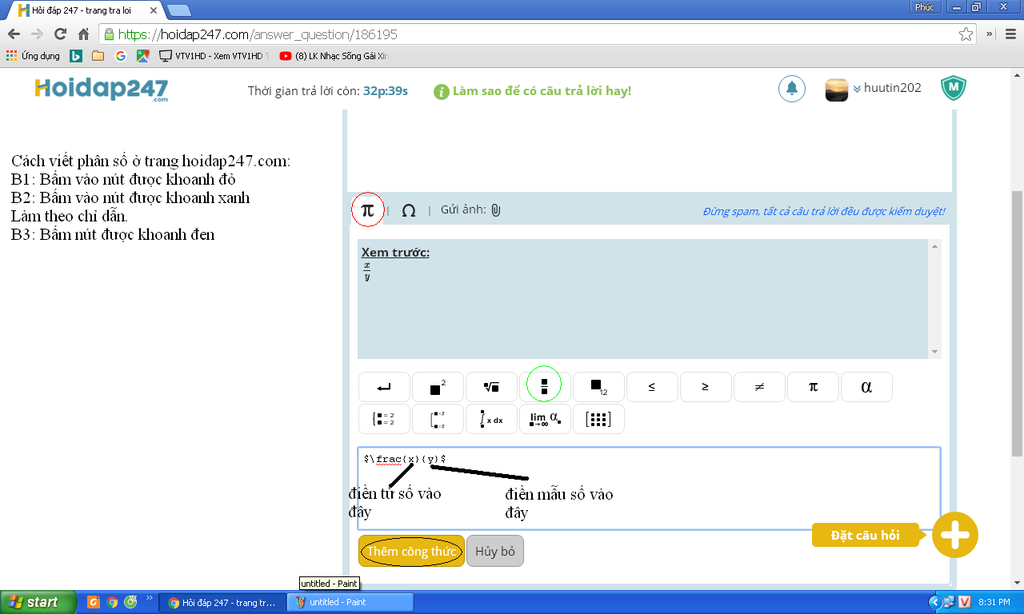Click the address bar URL
Screen dimensions: 1024x614
(x=258, y=34)
